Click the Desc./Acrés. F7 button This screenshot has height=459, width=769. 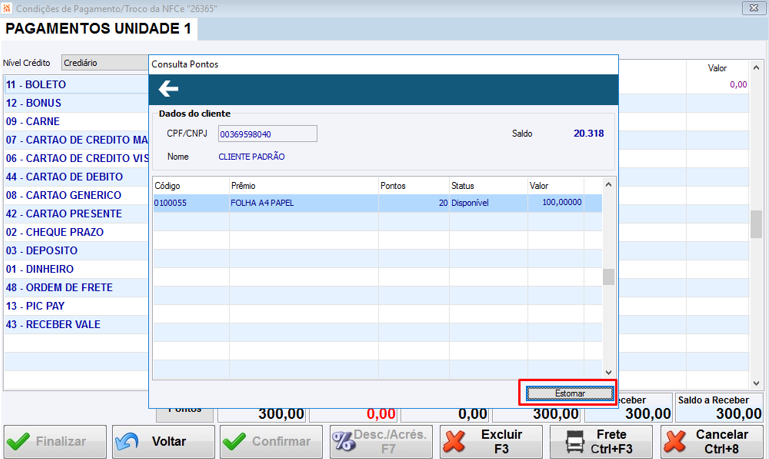pos(381,442)
